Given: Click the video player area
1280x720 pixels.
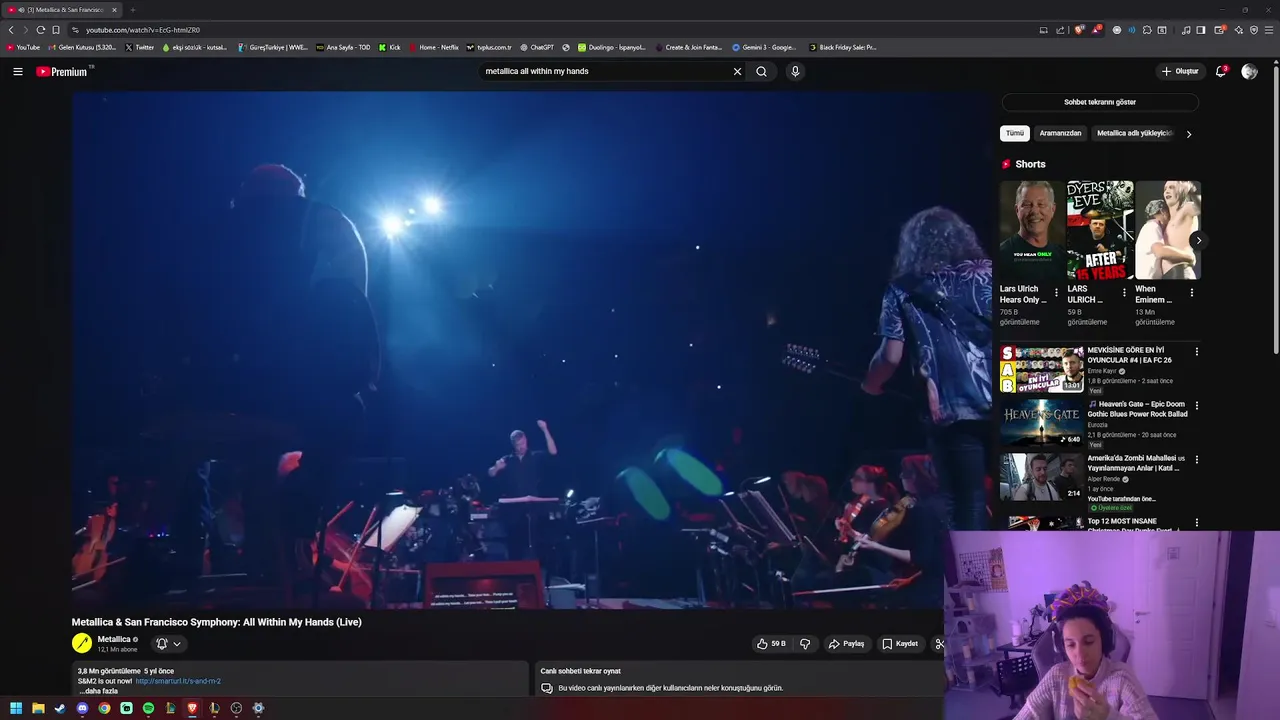Looking at the screenshot, I should coord(531,350).
